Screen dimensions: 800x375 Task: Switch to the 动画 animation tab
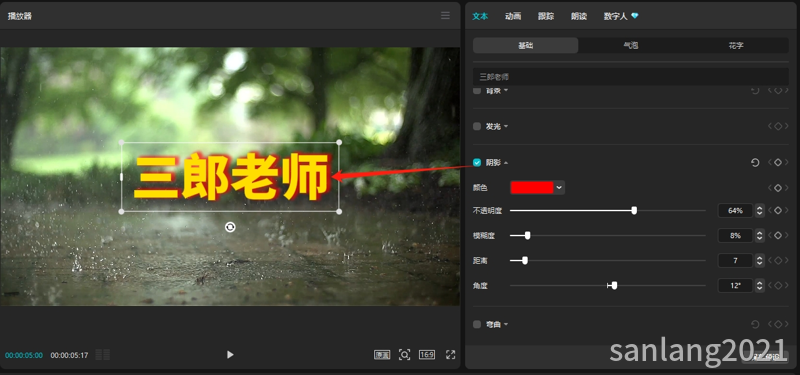click(513, 16)
